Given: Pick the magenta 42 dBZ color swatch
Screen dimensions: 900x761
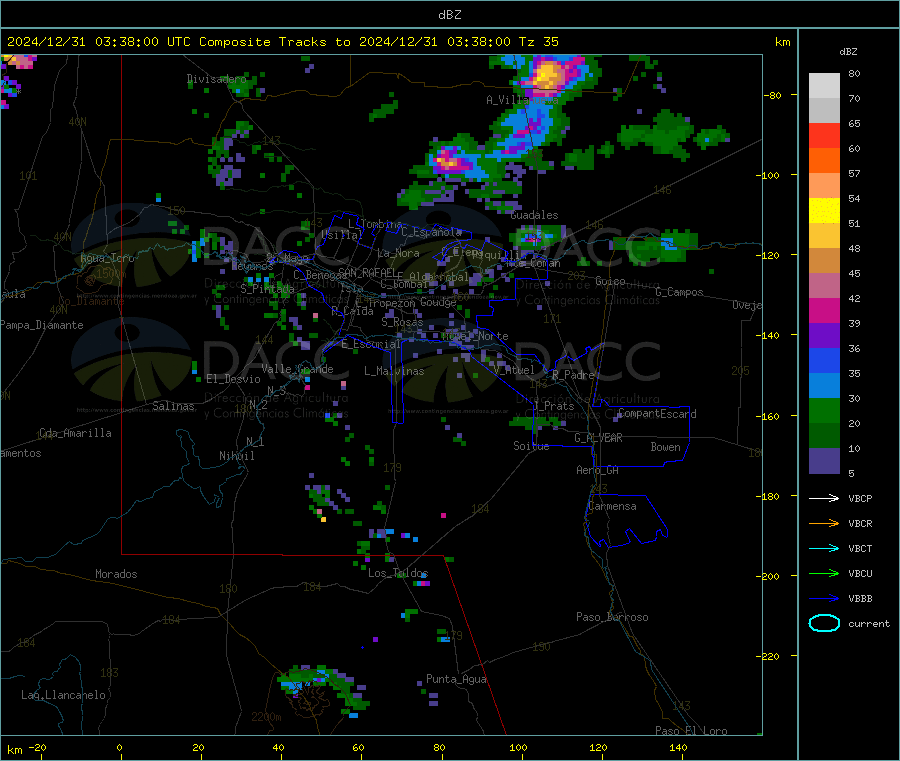Looking at the screenshot, I should [824, 310].
